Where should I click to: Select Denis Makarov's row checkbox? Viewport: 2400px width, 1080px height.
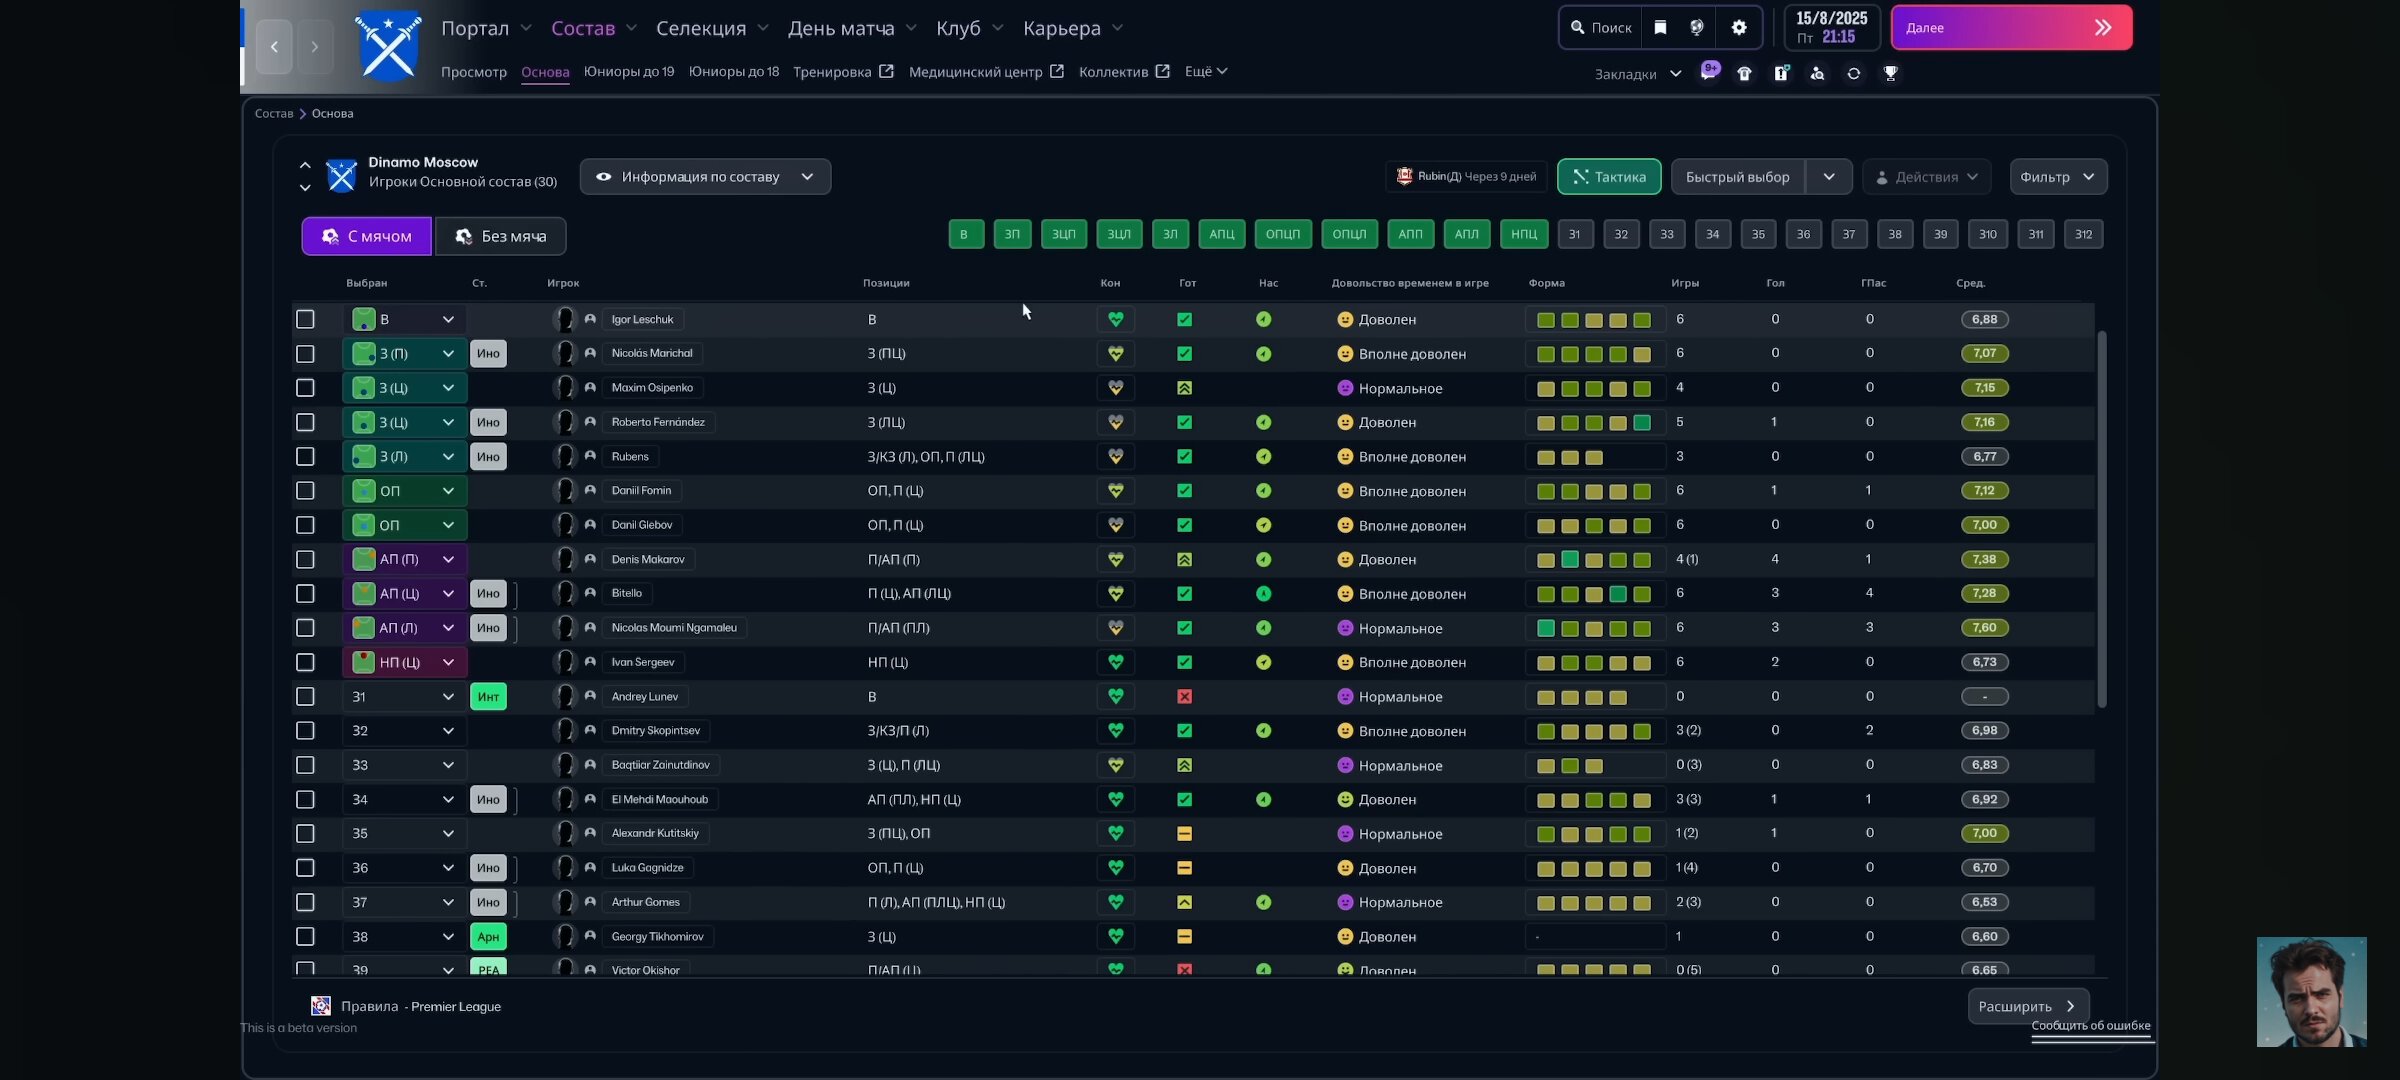(x=305, y=559)
